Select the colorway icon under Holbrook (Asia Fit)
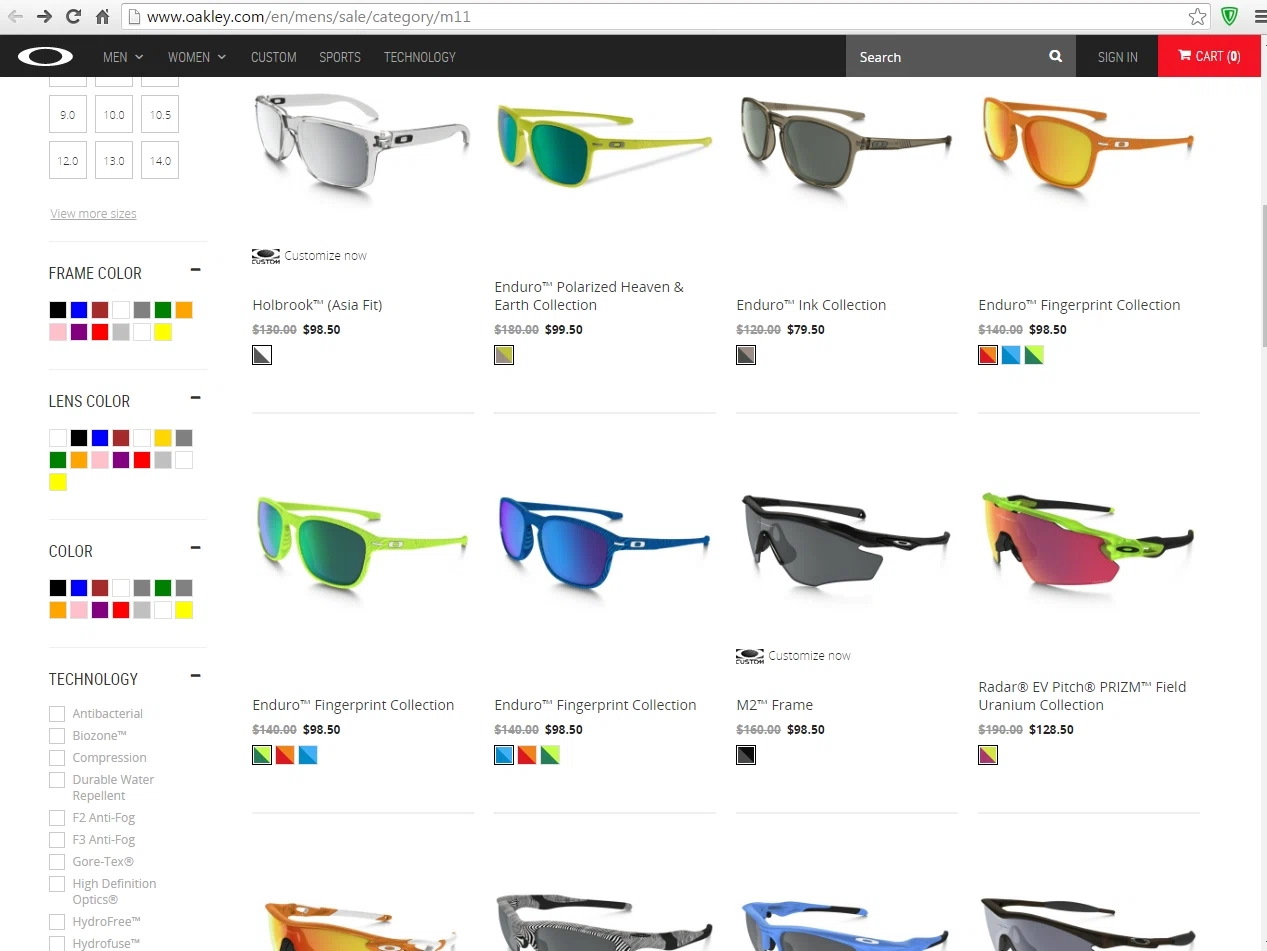The width and height of the screenshot is (1267, 951). pyautogui.click(x=262, y=355)
